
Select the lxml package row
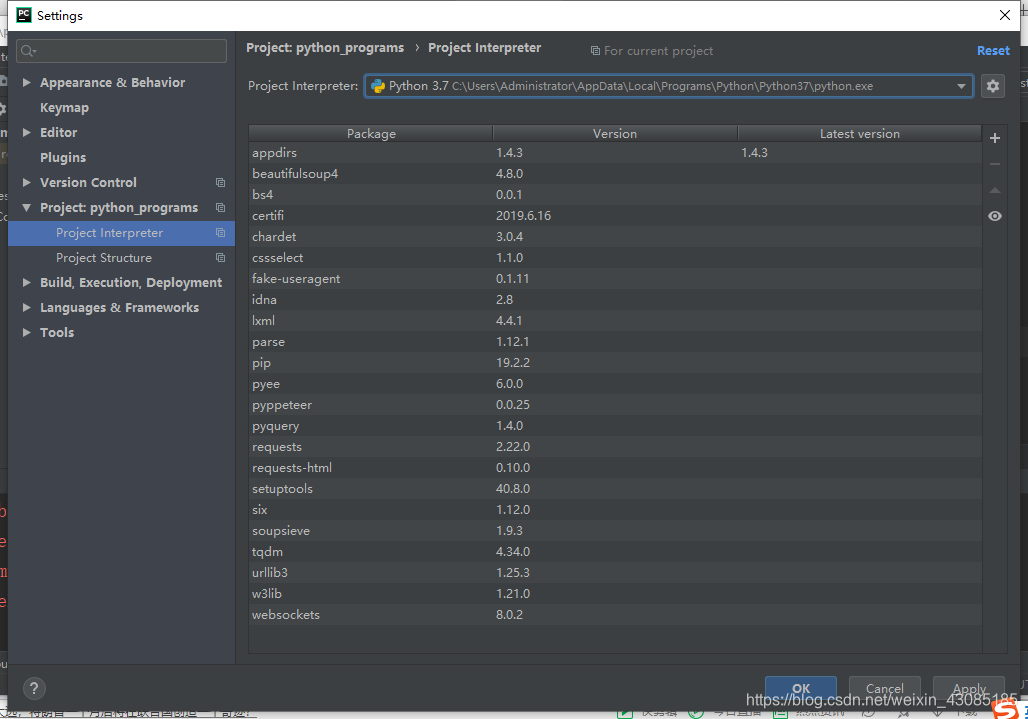(x=615, y=321)
